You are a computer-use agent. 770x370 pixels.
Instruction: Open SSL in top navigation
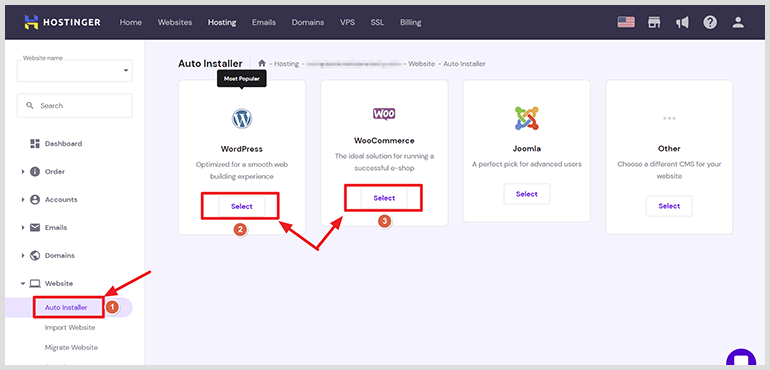(x=377, y=22)
